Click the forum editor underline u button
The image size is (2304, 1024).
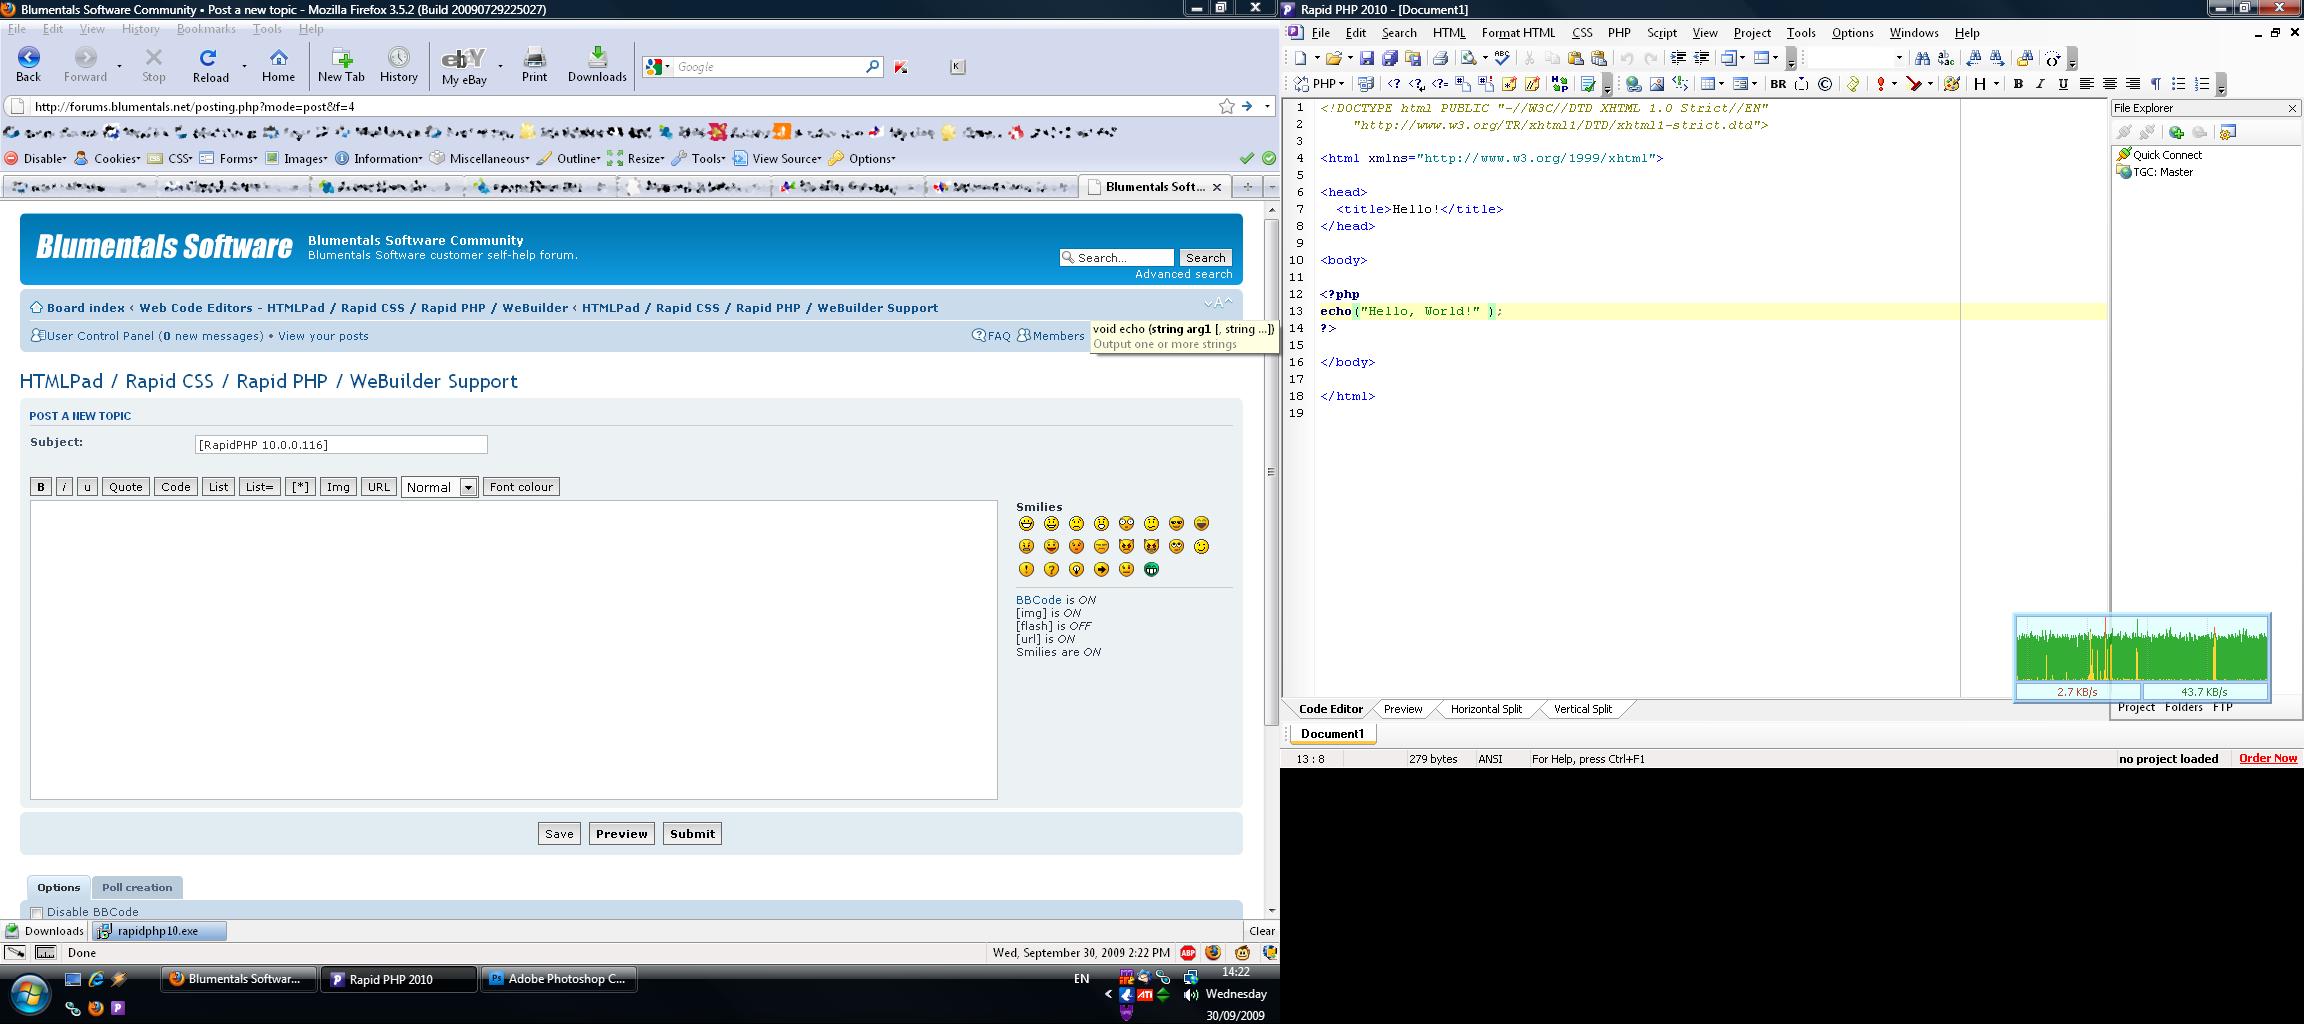pos(87,487)
